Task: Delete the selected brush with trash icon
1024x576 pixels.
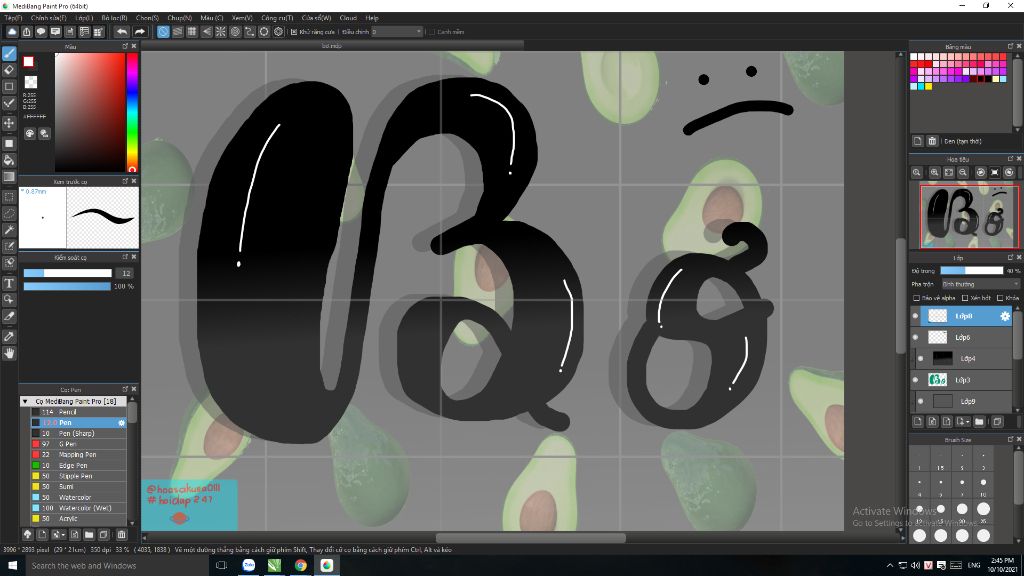Action: click(121, 534)
